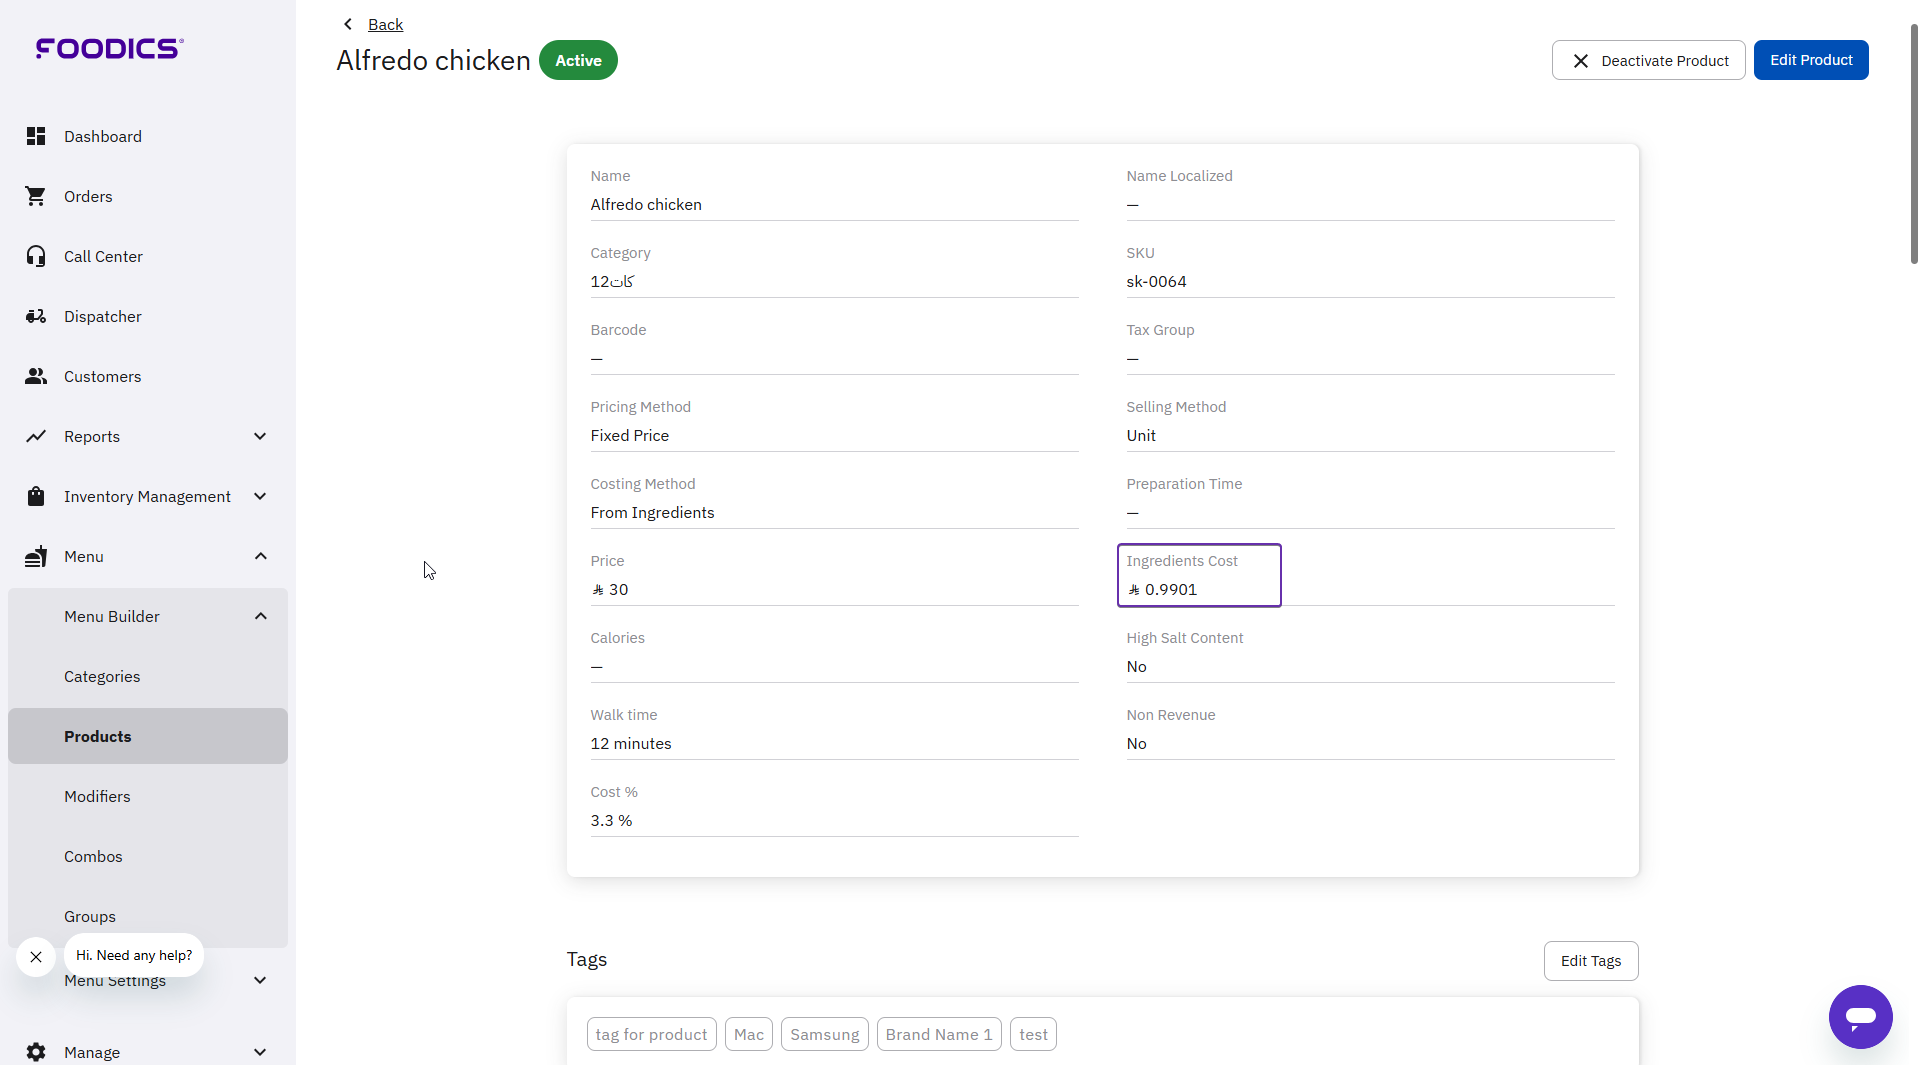Viewport: 1920px width, 1065px height.
Task: Open Categories in the sidebar
Action: (102, 676)
